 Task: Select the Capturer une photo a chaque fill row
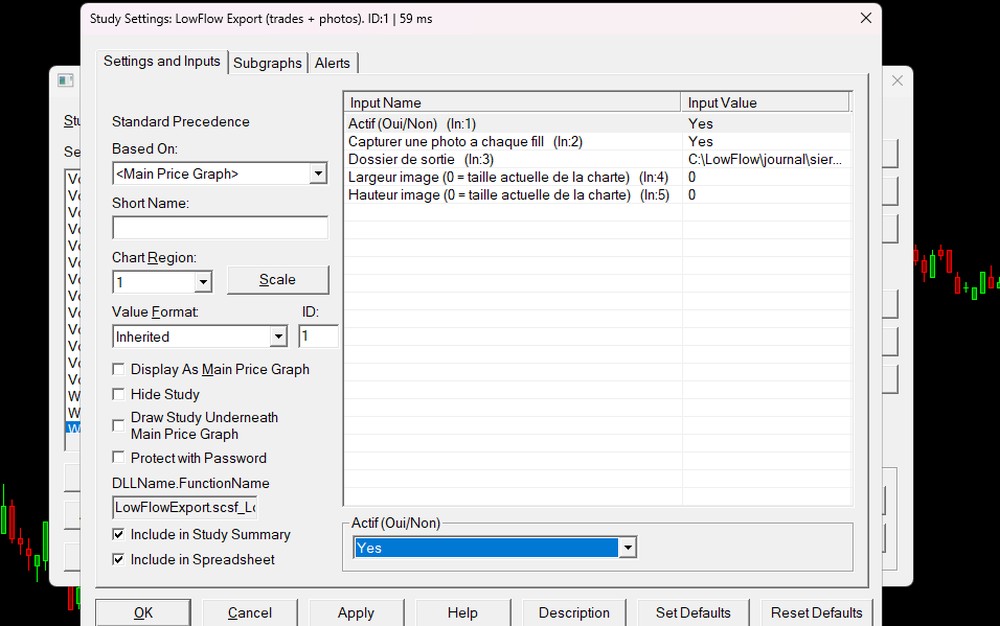598,142
